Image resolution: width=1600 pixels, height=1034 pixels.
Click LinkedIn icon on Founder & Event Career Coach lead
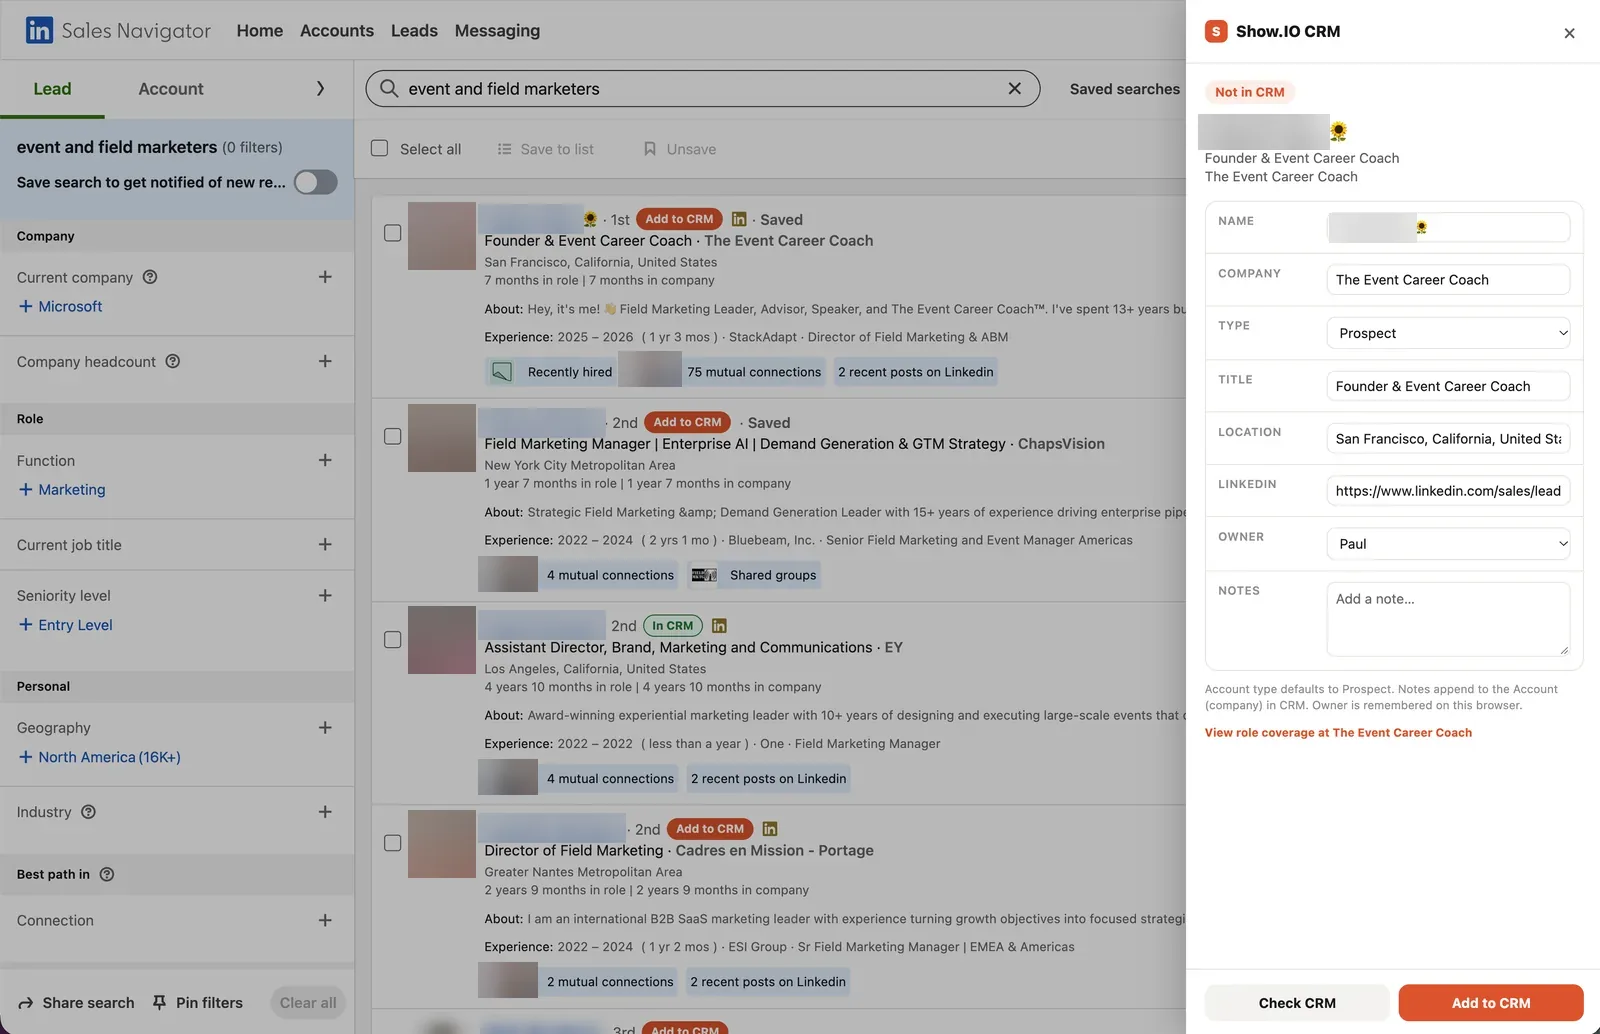[739, 219]
